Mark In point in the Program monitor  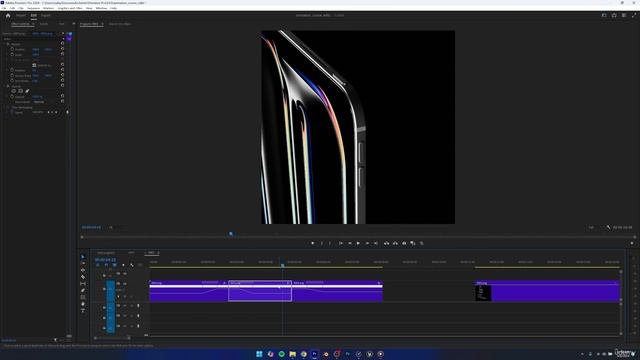[322, 243]
